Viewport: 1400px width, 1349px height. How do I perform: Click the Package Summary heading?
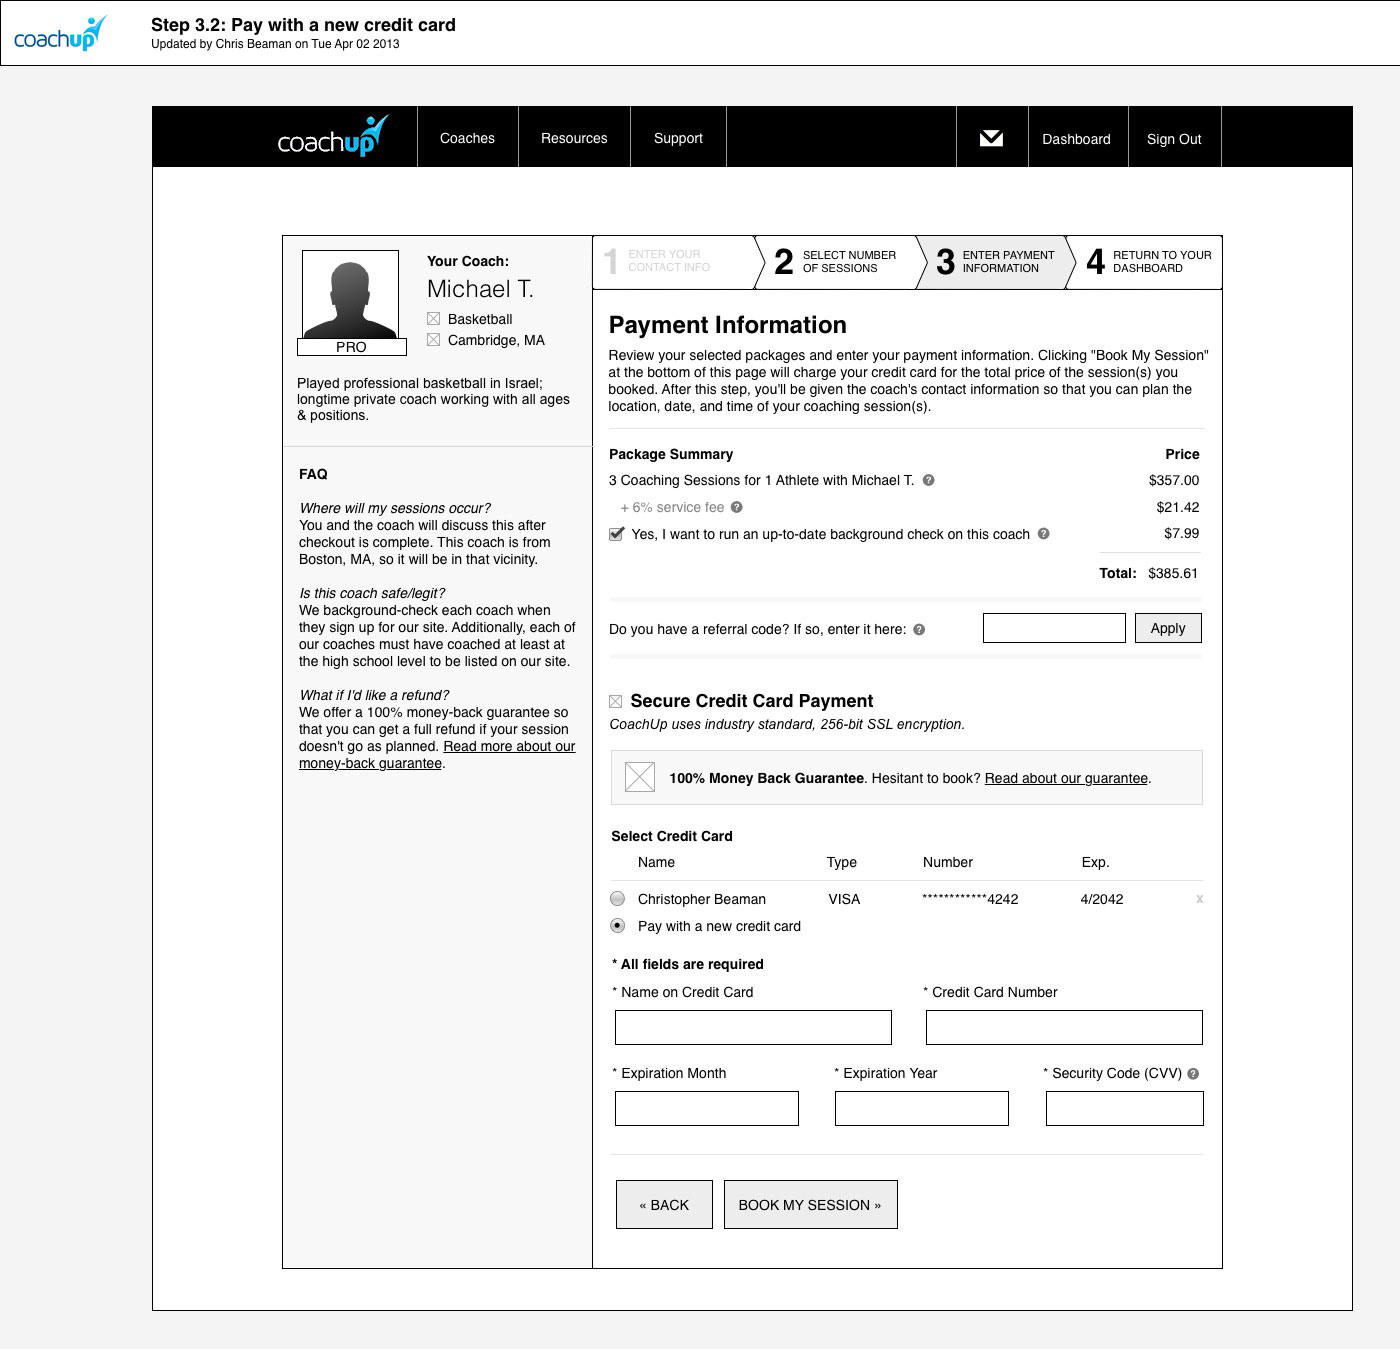coord(671,454)
